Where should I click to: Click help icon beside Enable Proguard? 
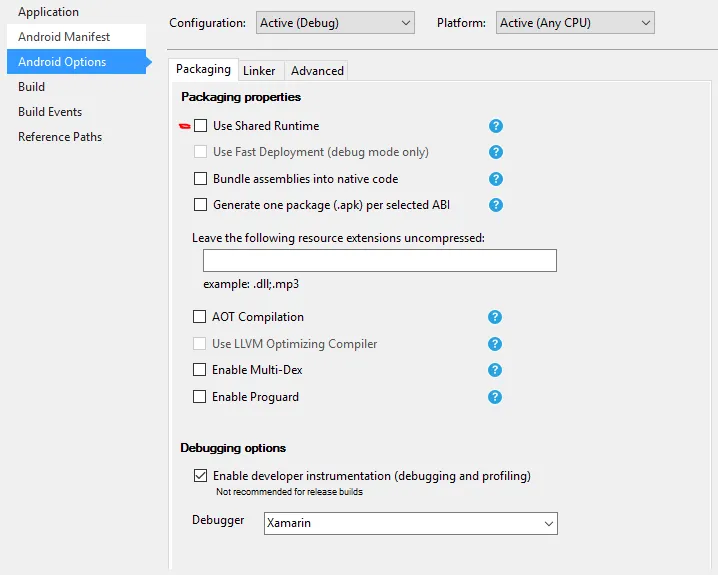pyautogui.click(x=494, y=397)
